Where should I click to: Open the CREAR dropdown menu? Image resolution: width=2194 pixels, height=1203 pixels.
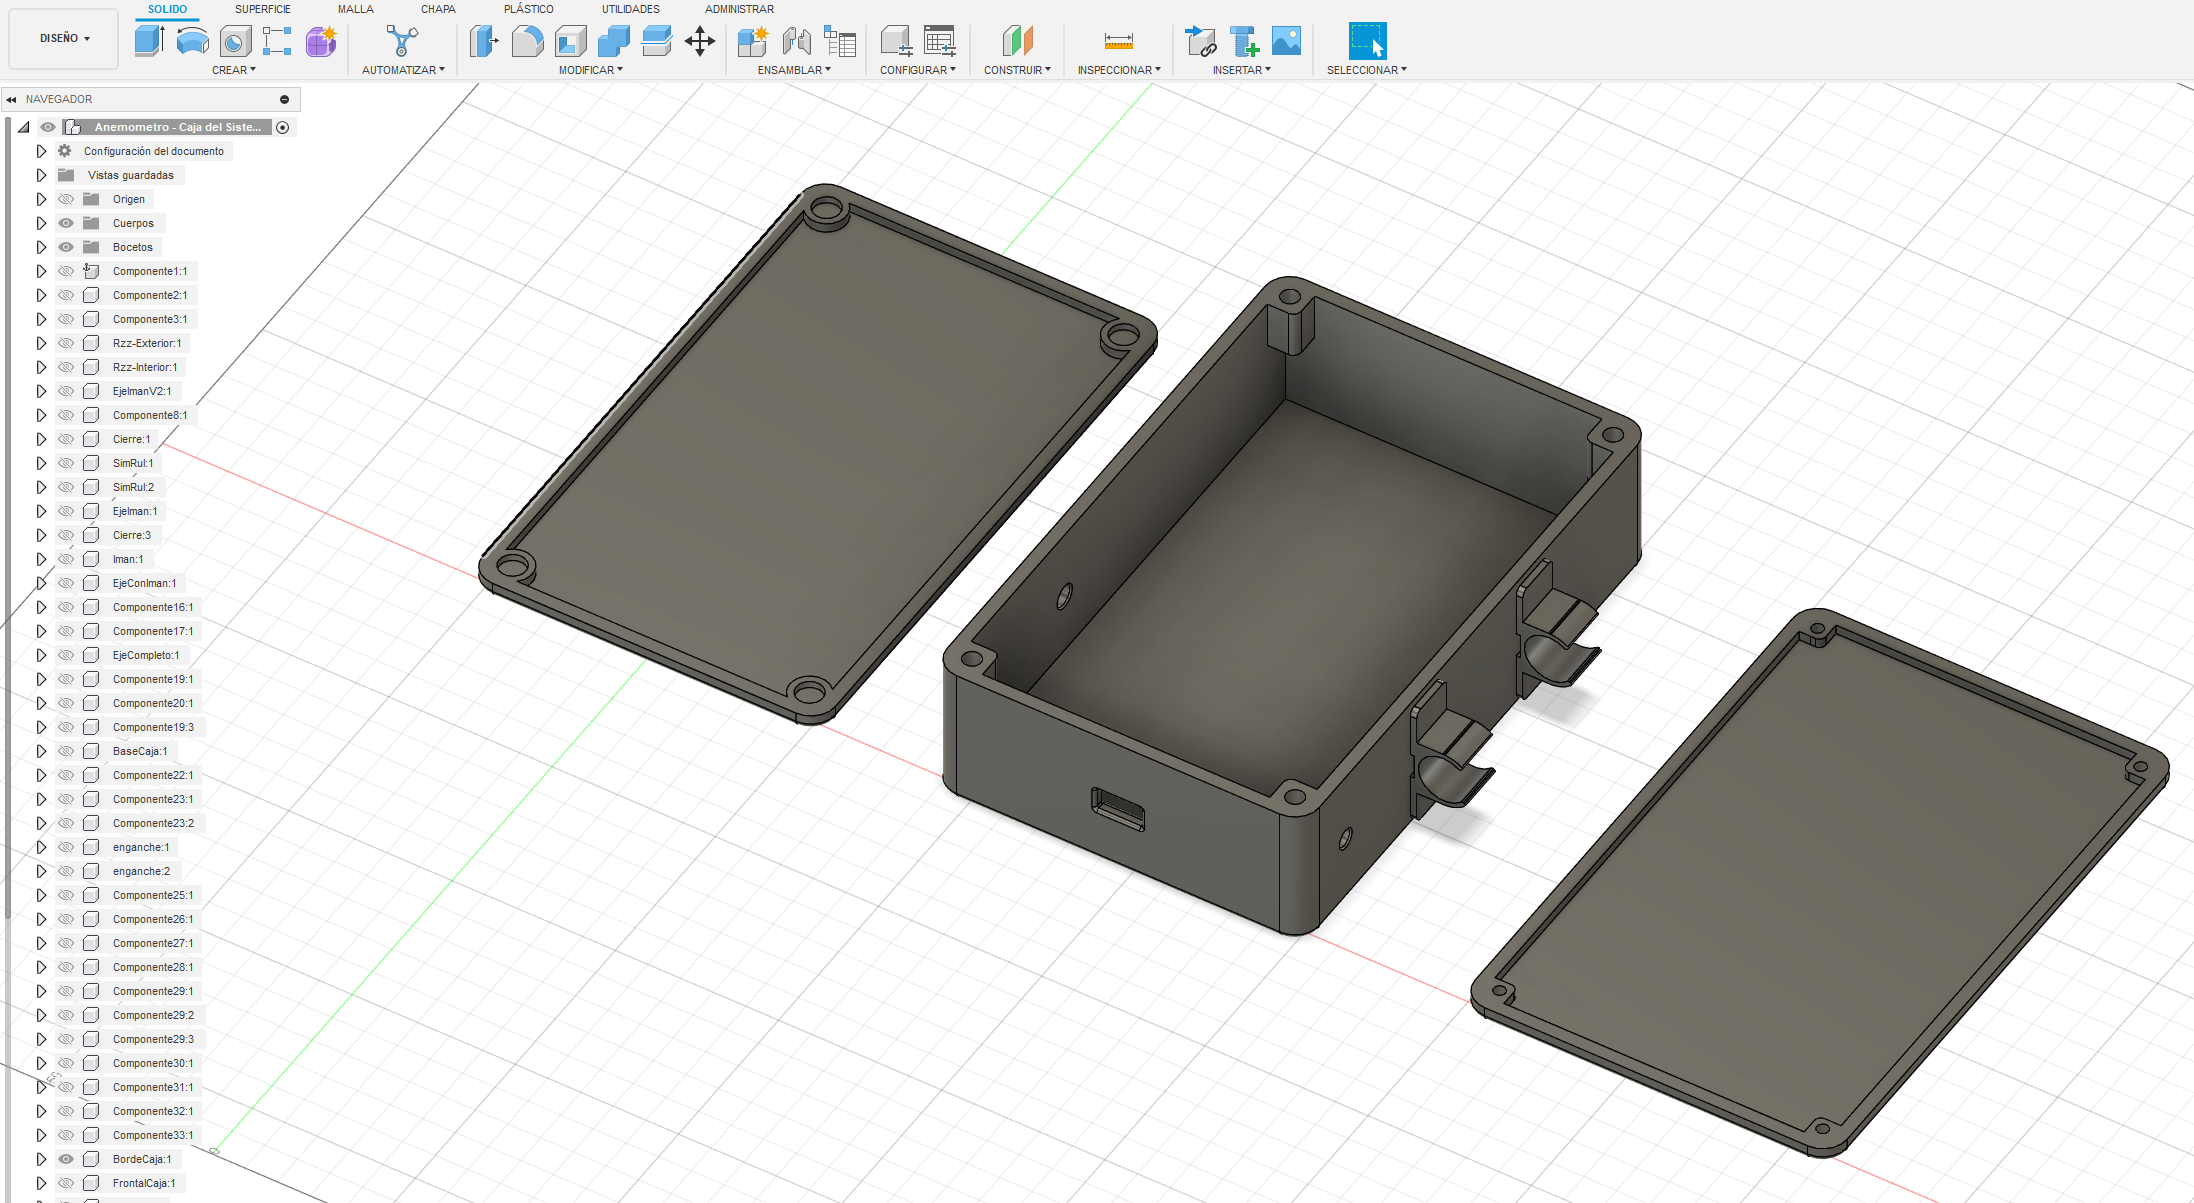[x=234, y=70]
